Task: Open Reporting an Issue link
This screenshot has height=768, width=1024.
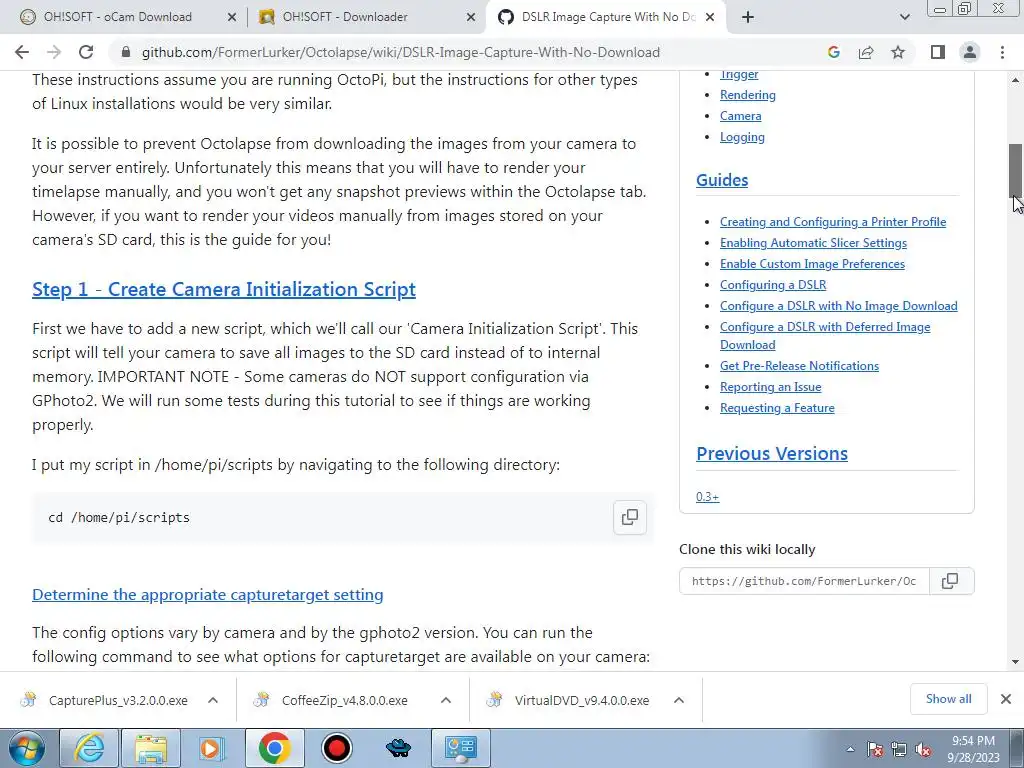Action: pos(771,387)
